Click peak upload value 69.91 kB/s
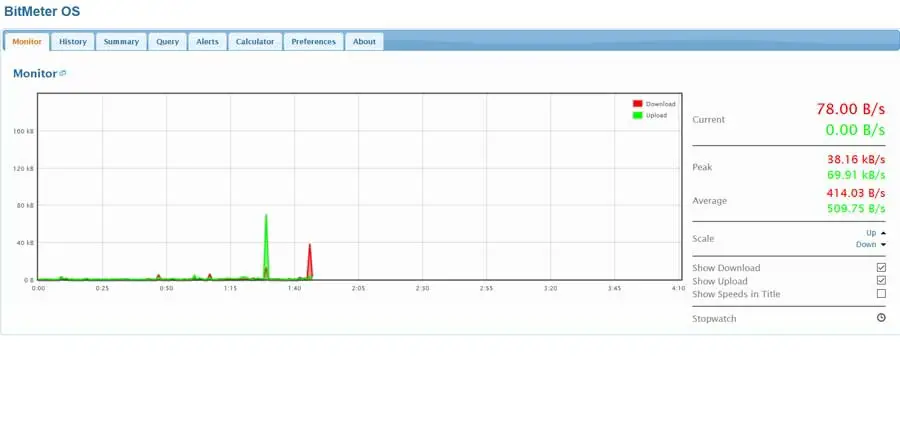This screenshot has height=428, width=900. [856, 174]
